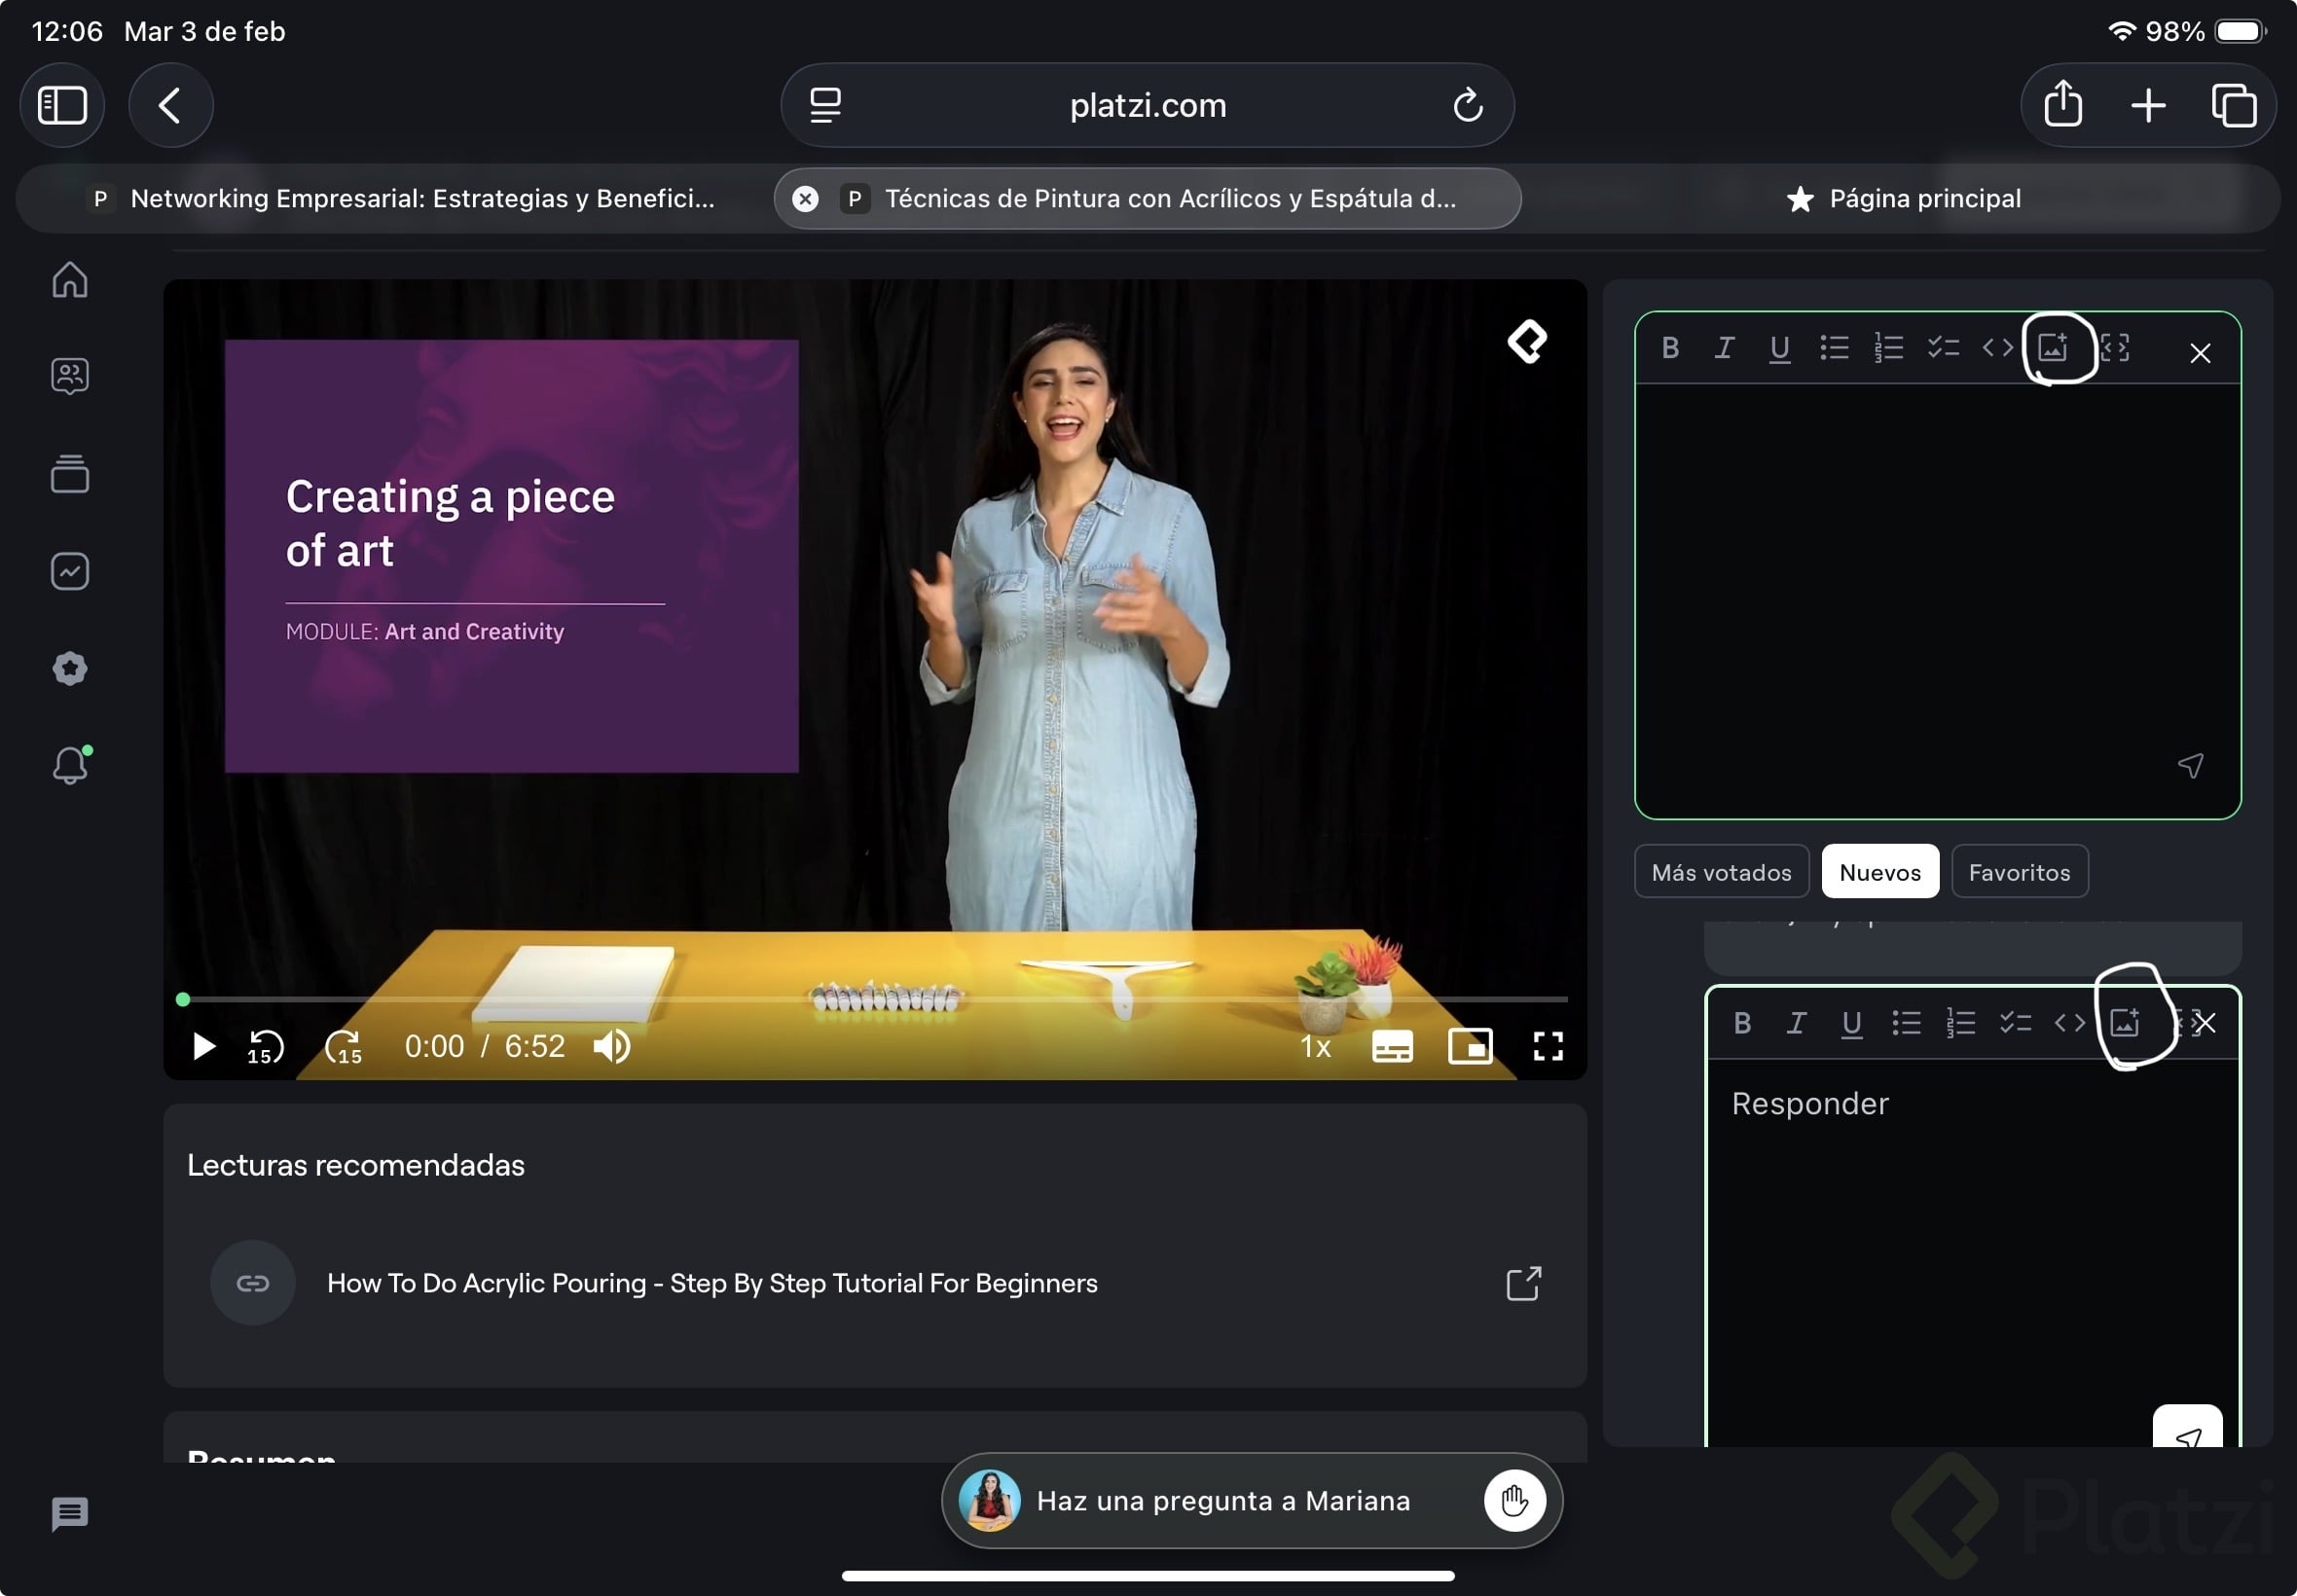Switch to the Favoritos tab
The width and height of the screenshot is (2297, 1596).
2019,872
